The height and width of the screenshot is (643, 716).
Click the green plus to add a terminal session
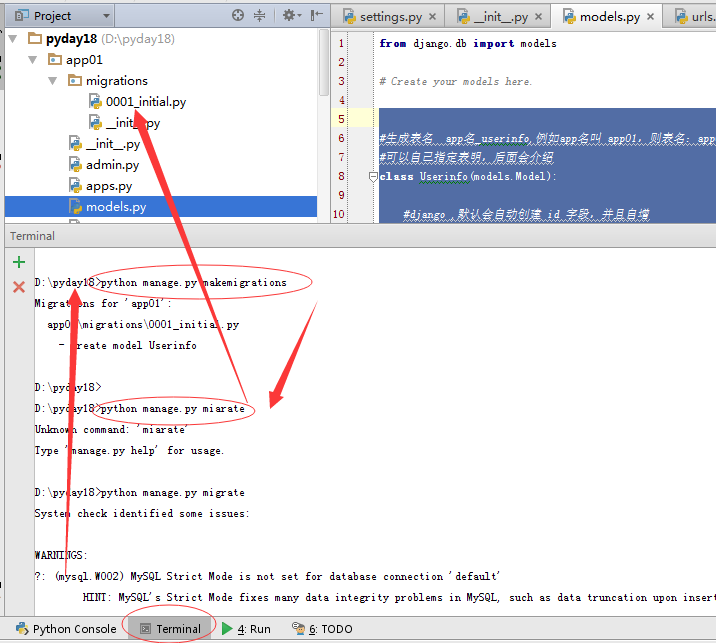[18, 263]
